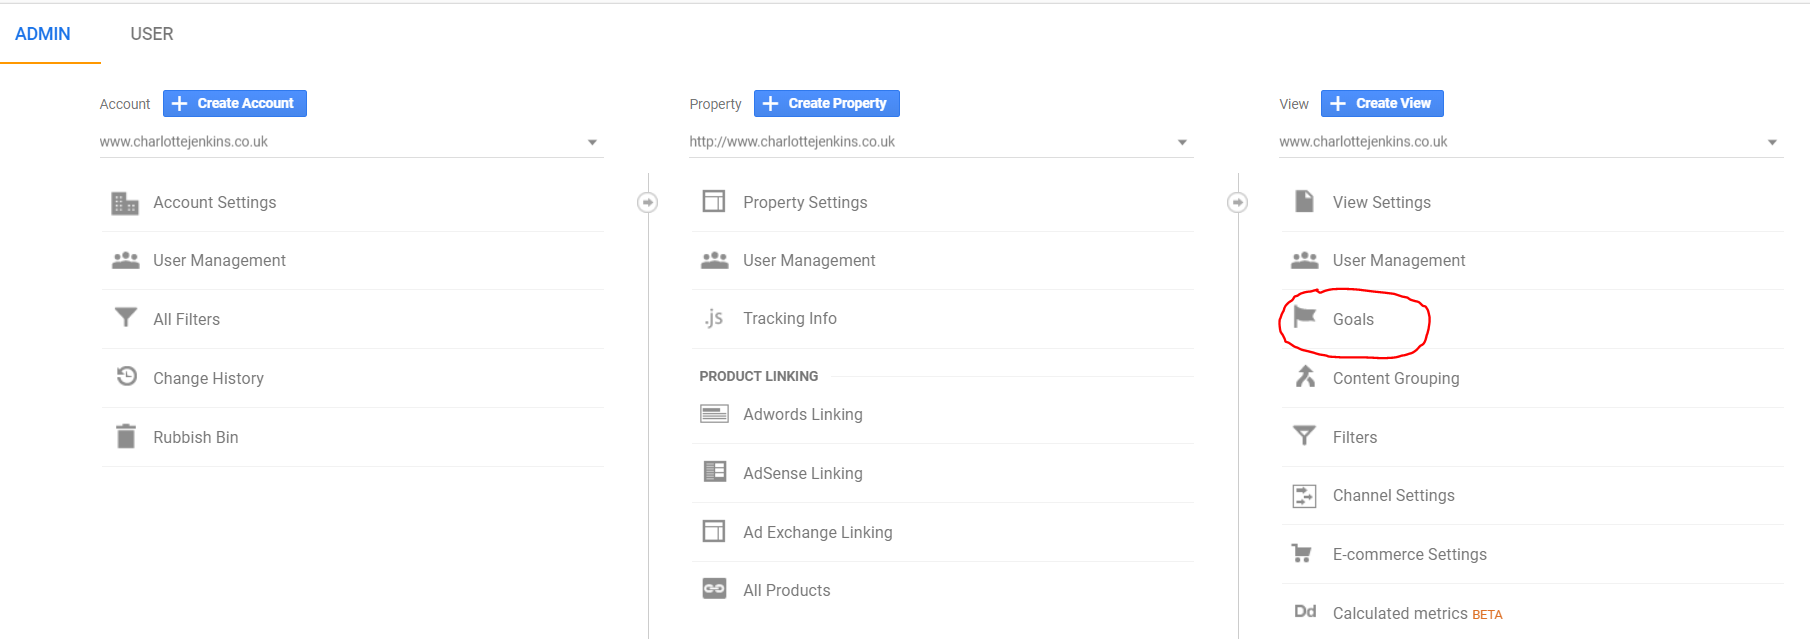Image resolution: width=1810 pixels, height=639 pixels.
Task: Switch to the ADMIN tab
Action: (43, 34)
